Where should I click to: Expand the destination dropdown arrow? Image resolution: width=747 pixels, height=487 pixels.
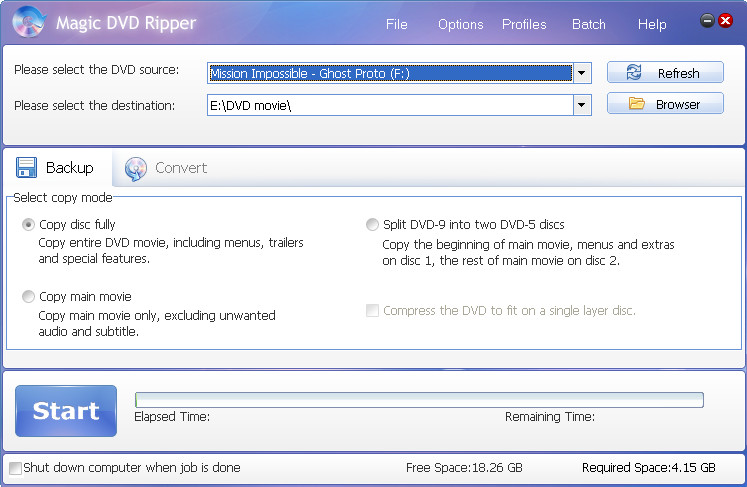pos(582,105)
